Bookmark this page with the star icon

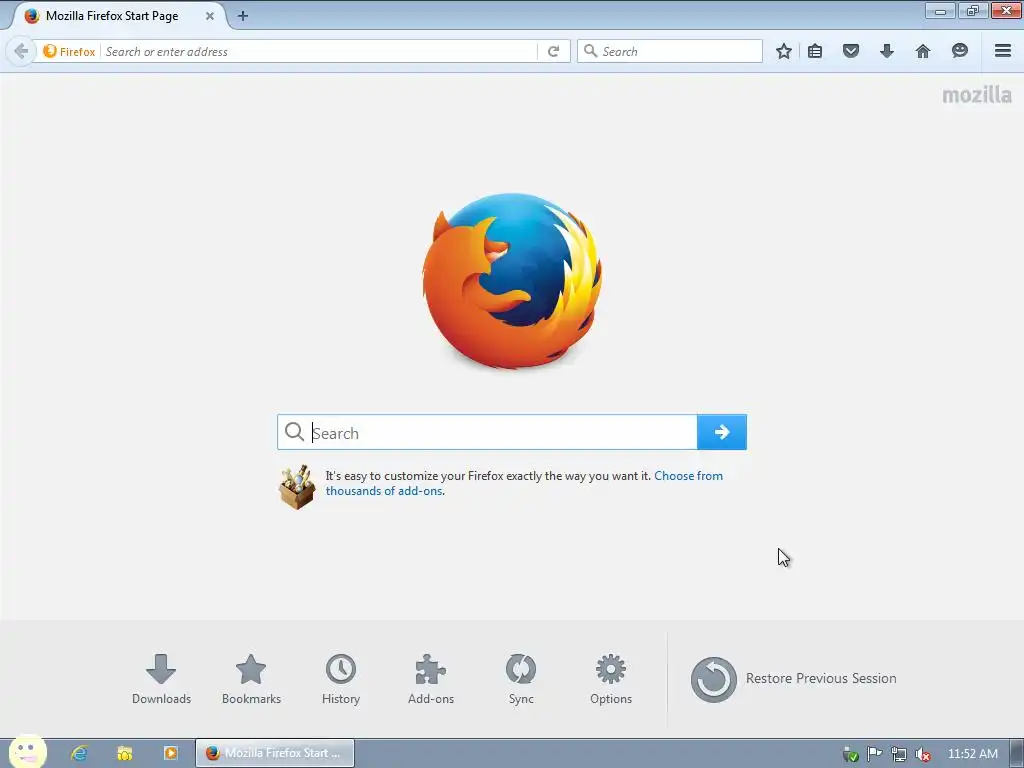coord(784,51)
